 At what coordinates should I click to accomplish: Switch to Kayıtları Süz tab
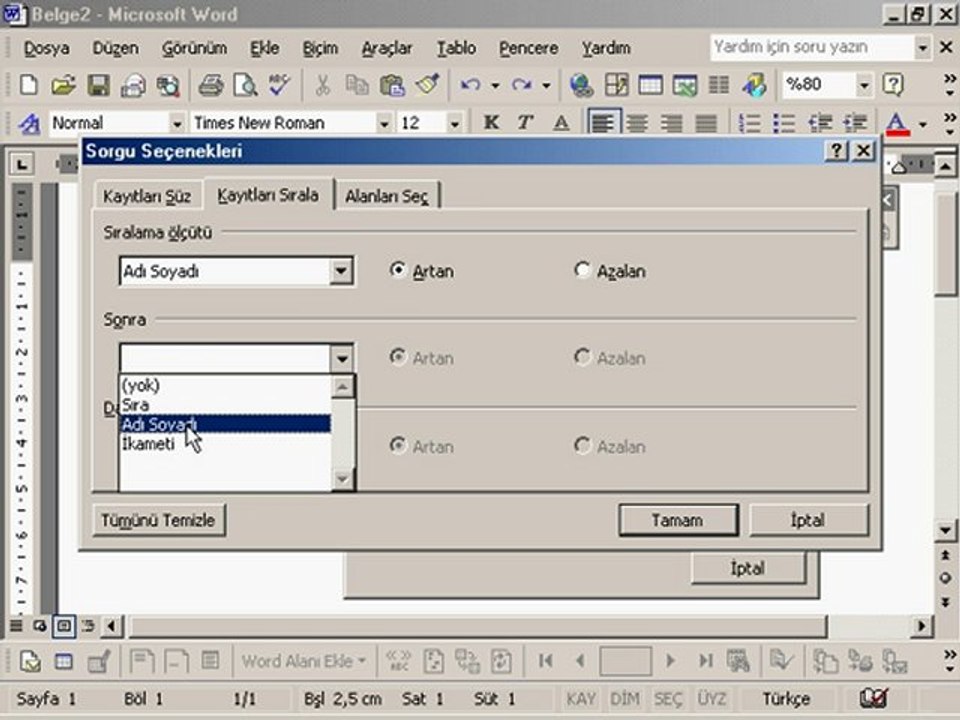tap(147, 197)
